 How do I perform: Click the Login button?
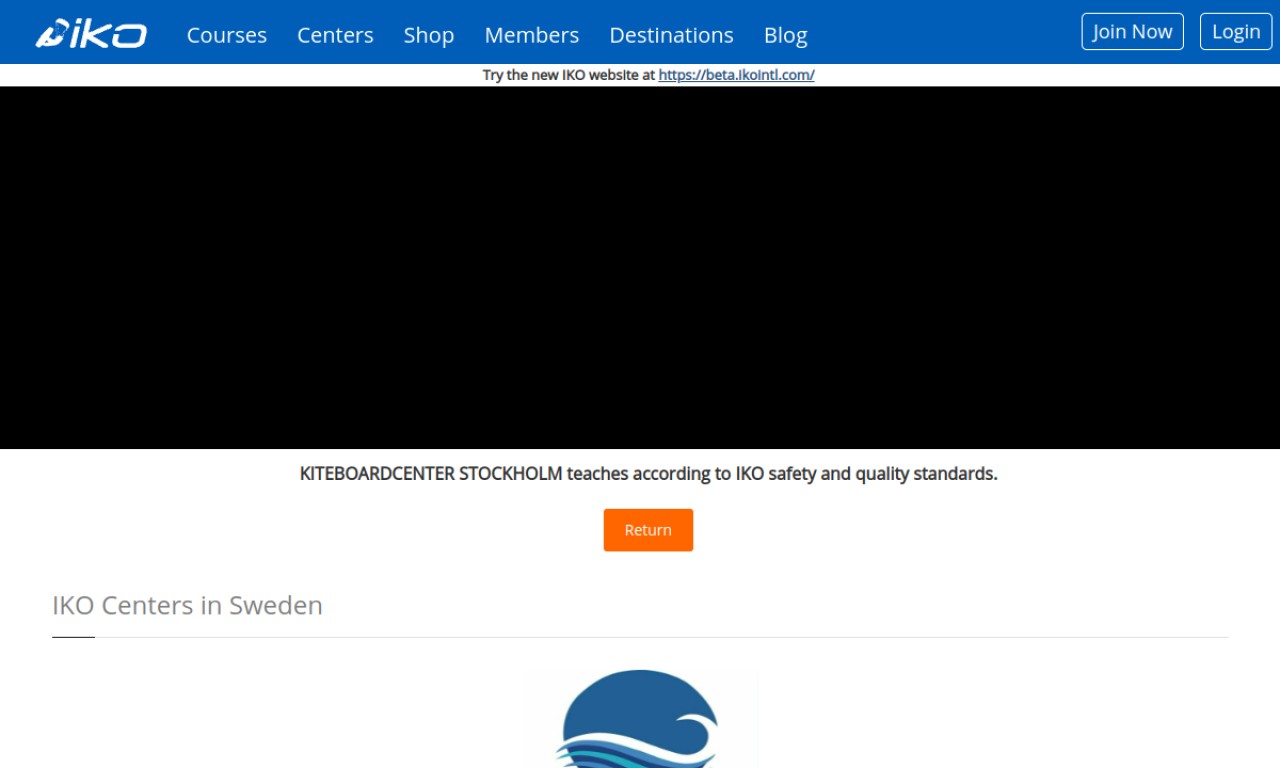pyautogui.click(x=1236, y=31)
